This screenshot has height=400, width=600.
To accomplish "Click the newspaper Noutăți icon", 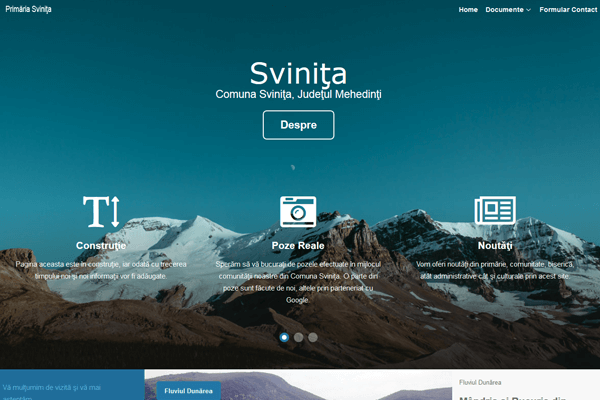I will (x=494, y=211).
